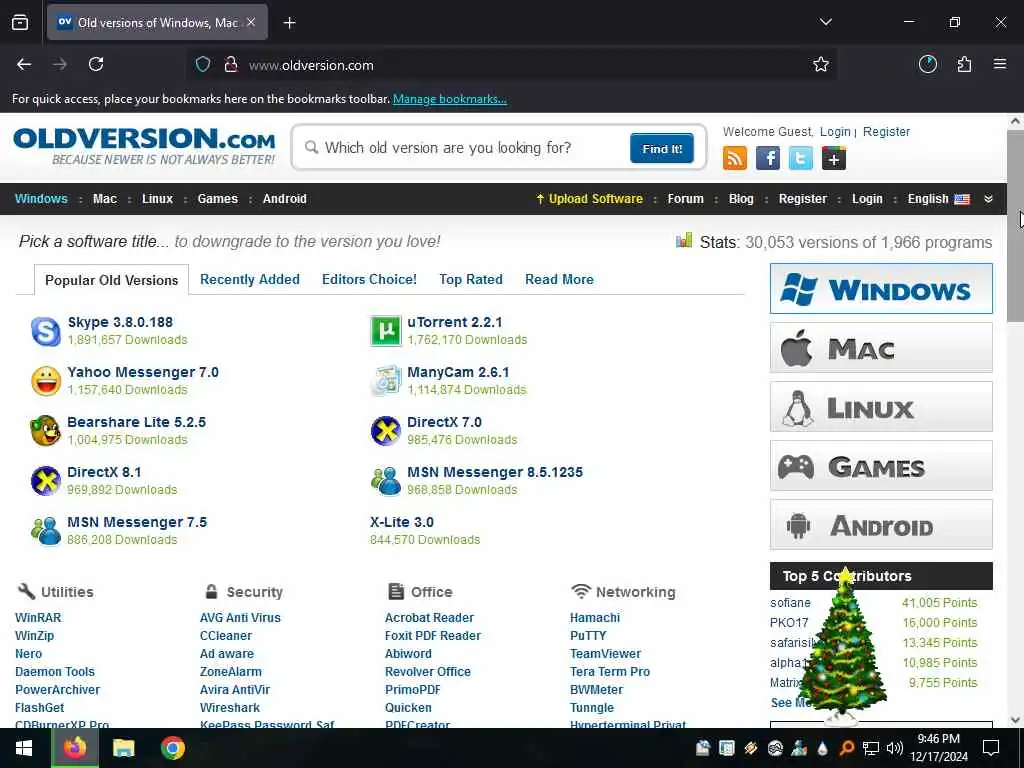Click the DirectX 7.0 icon
This screenshot has width=1024, height=768.
tap(385, 431)
